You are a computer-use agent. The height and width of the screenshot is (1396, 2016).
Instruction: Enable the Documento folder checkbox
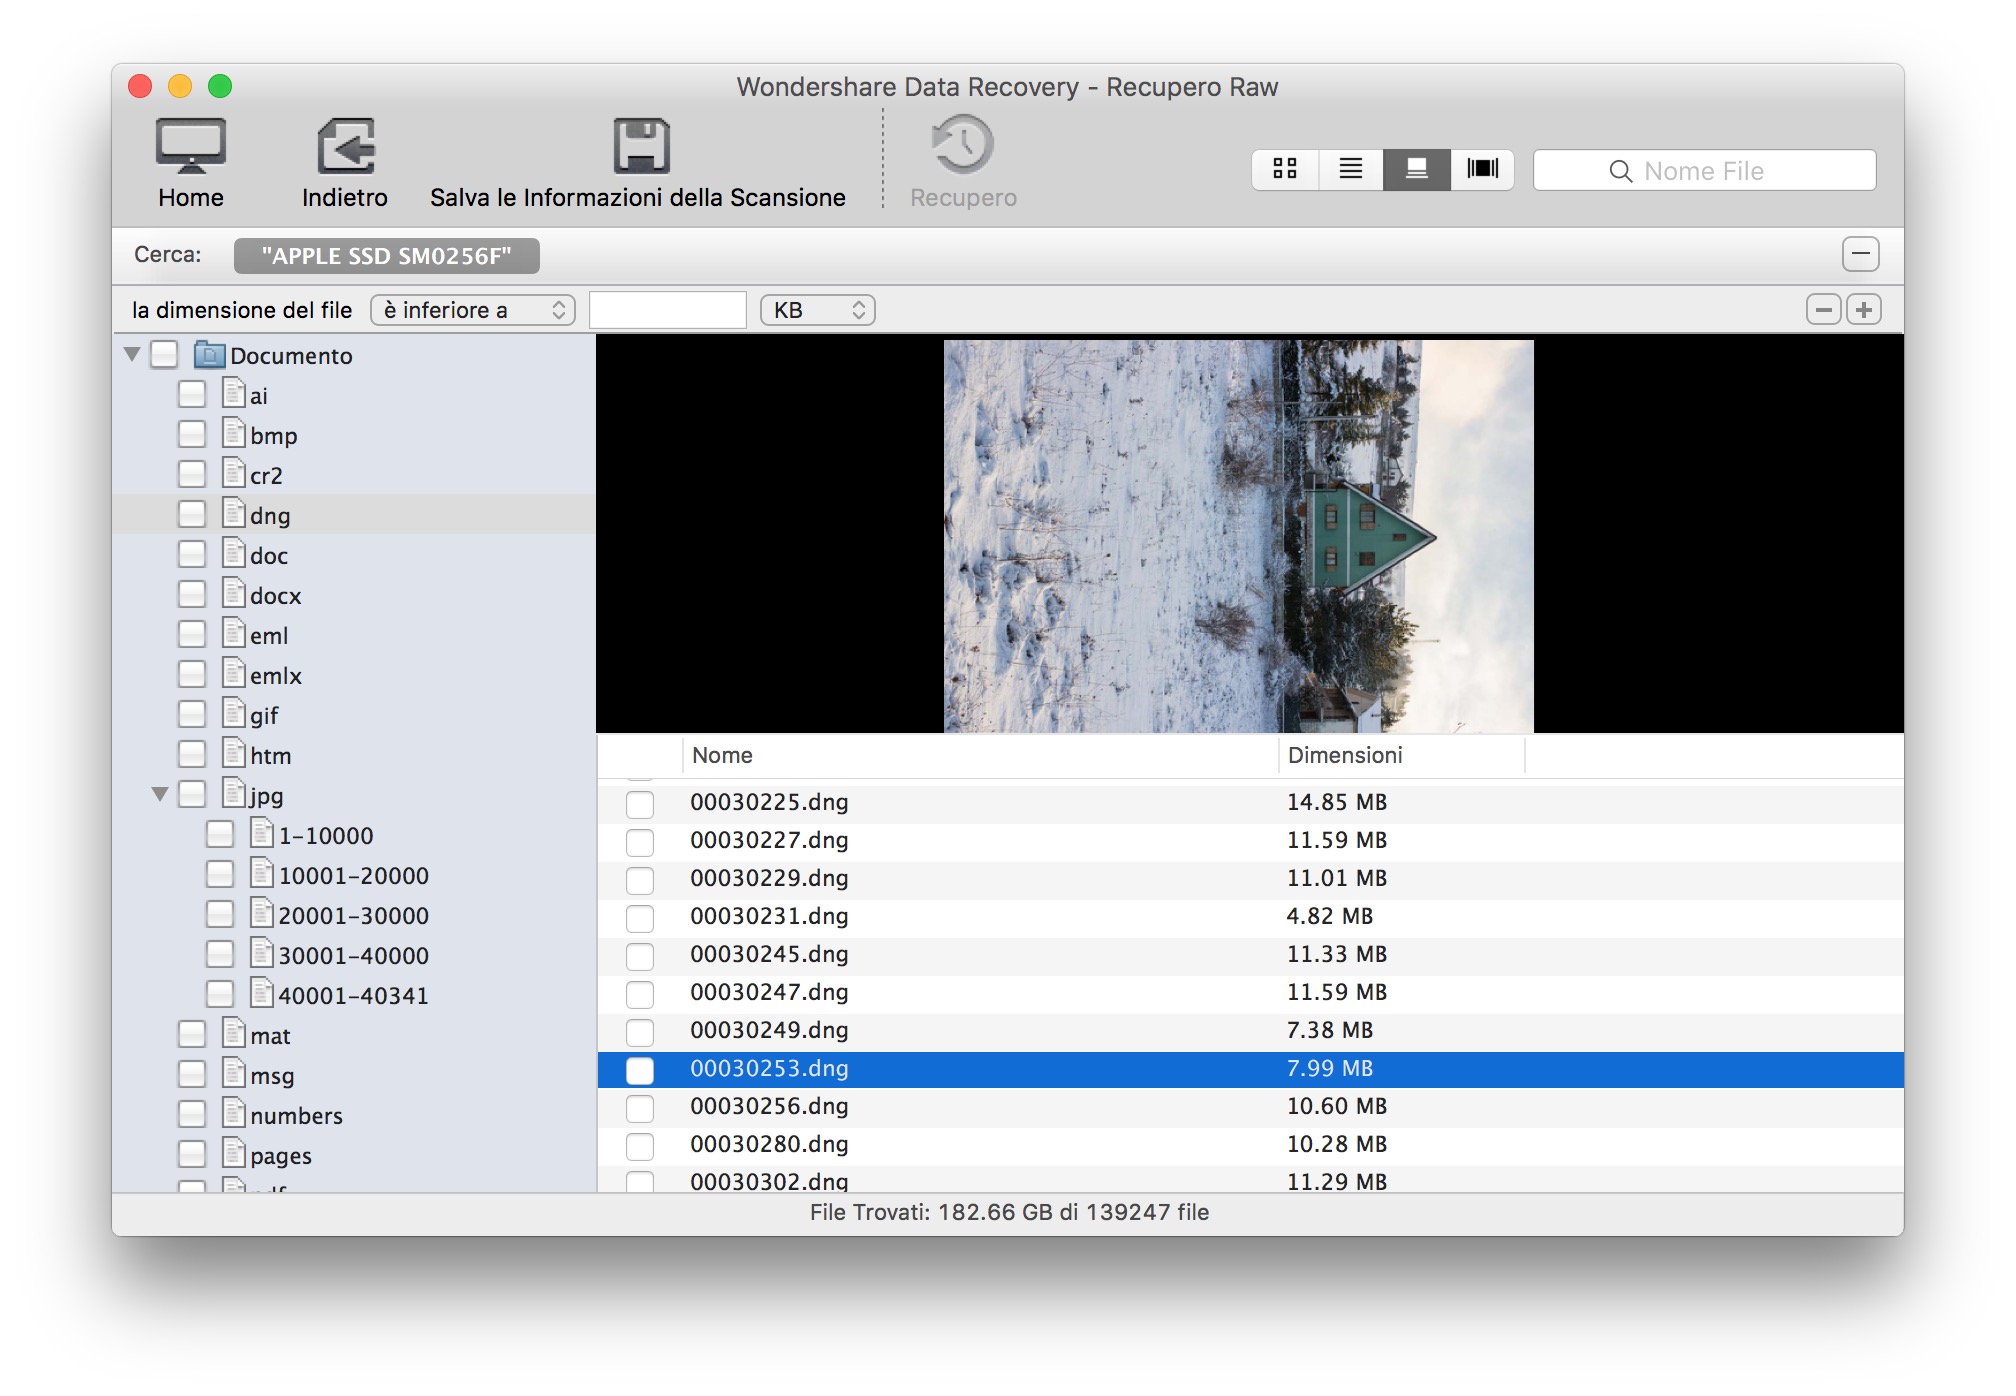pyautogui.click(x=164, y=355)
